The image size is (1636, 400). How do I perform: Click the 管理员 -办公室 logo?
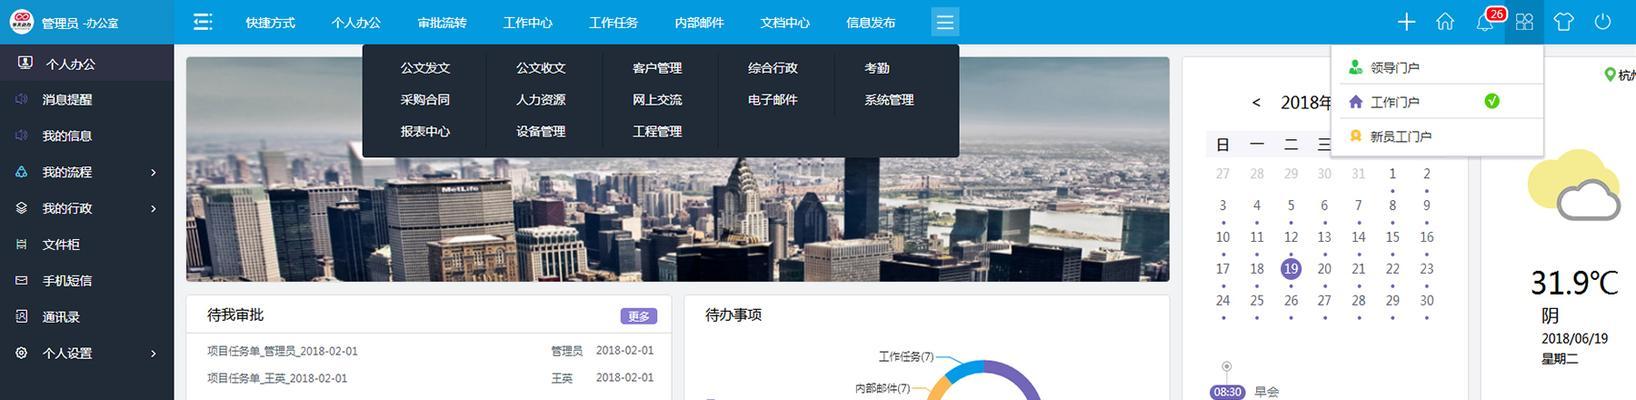21,22
